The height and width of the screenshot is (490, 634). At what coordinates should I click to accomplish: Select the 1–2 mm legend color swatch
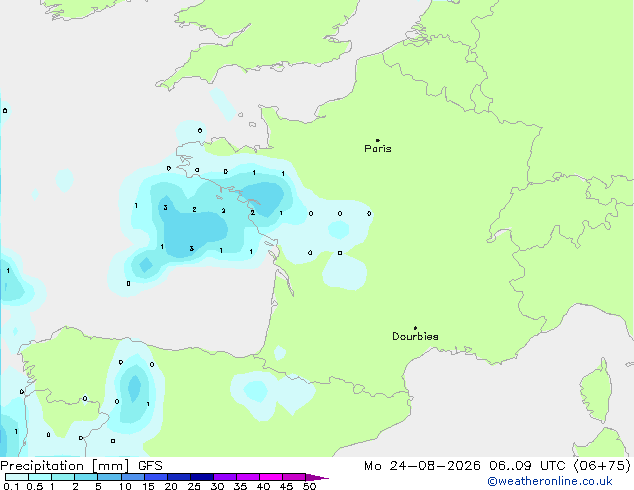click(x=63, y=477)
